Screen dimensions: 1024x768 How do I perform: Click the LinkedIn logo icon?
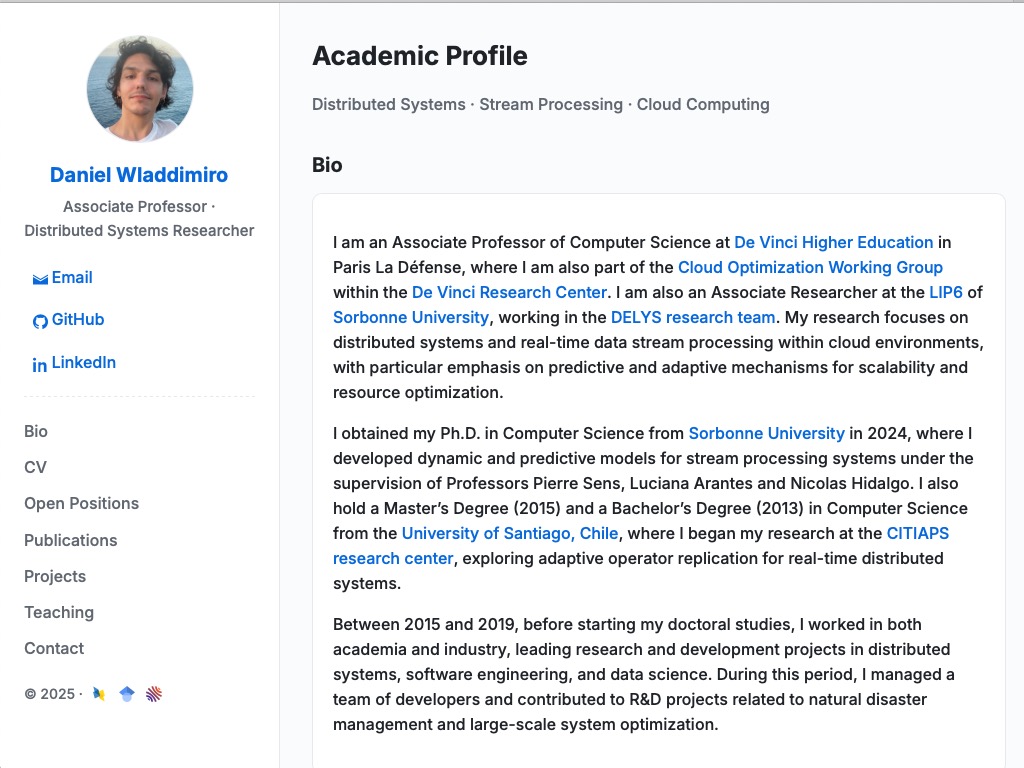click(x=40, y=365)
